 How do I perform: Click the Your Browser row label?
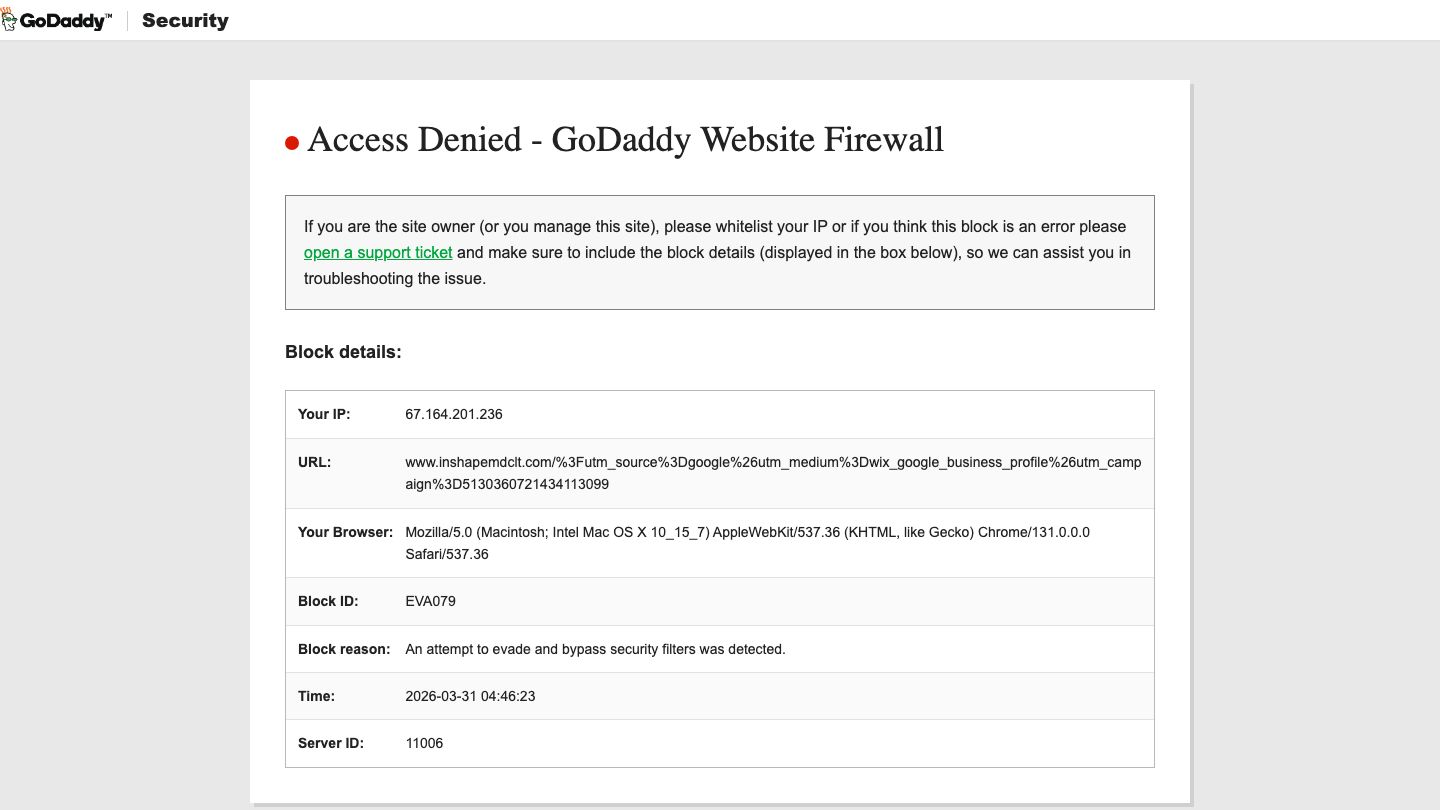[x=345, y=532]
